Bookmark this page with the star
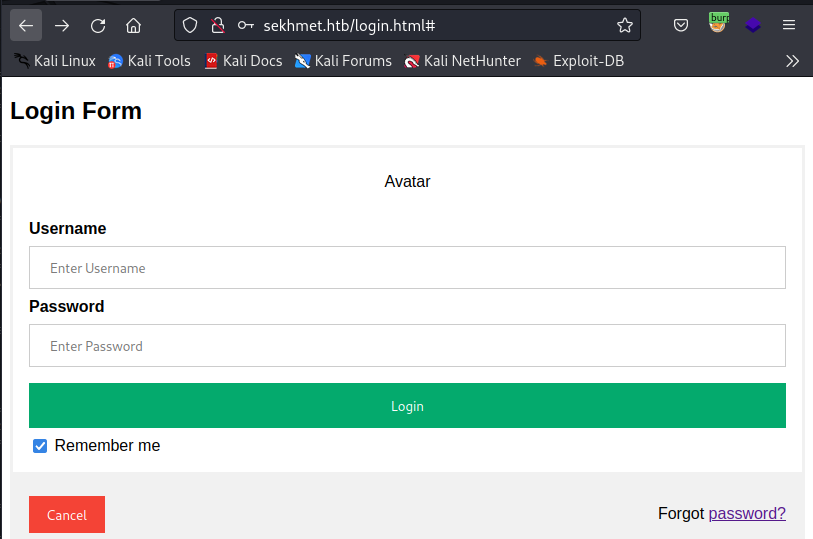This screenshot has height=539, width=813. pos(625,25)
